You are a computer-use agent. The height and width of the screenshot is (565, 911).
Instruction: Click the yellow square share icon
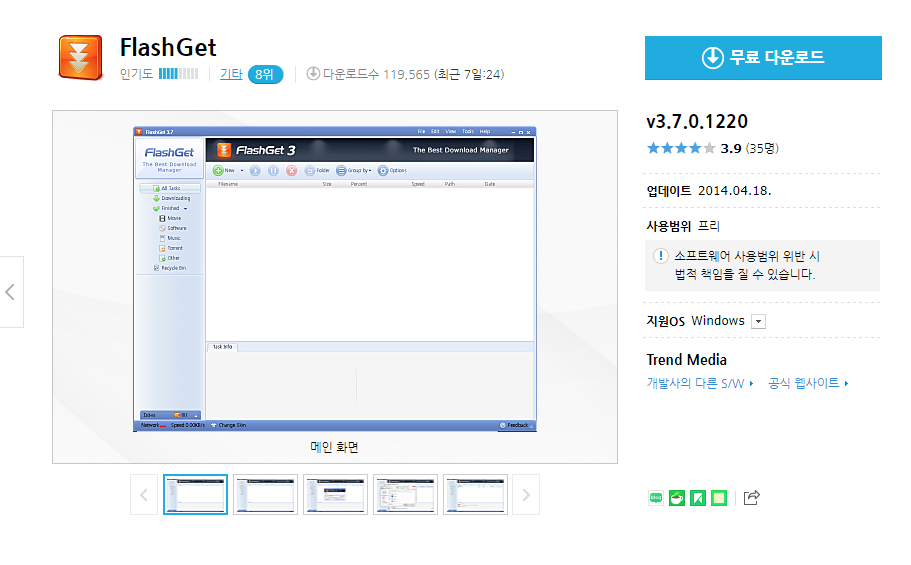click(x=719, y=498)
